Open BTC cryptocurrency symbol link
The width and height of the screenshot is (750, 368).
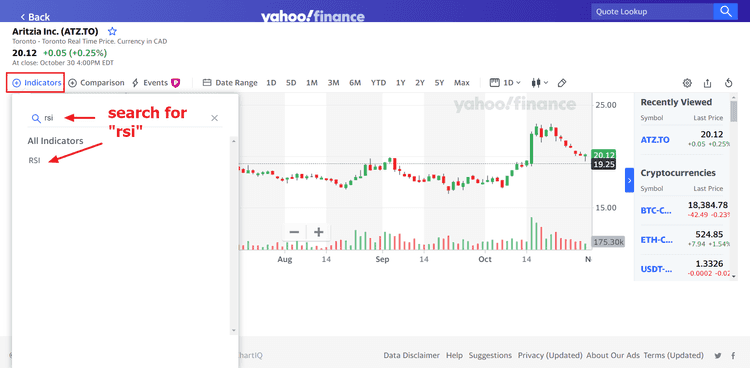[656, 210]
